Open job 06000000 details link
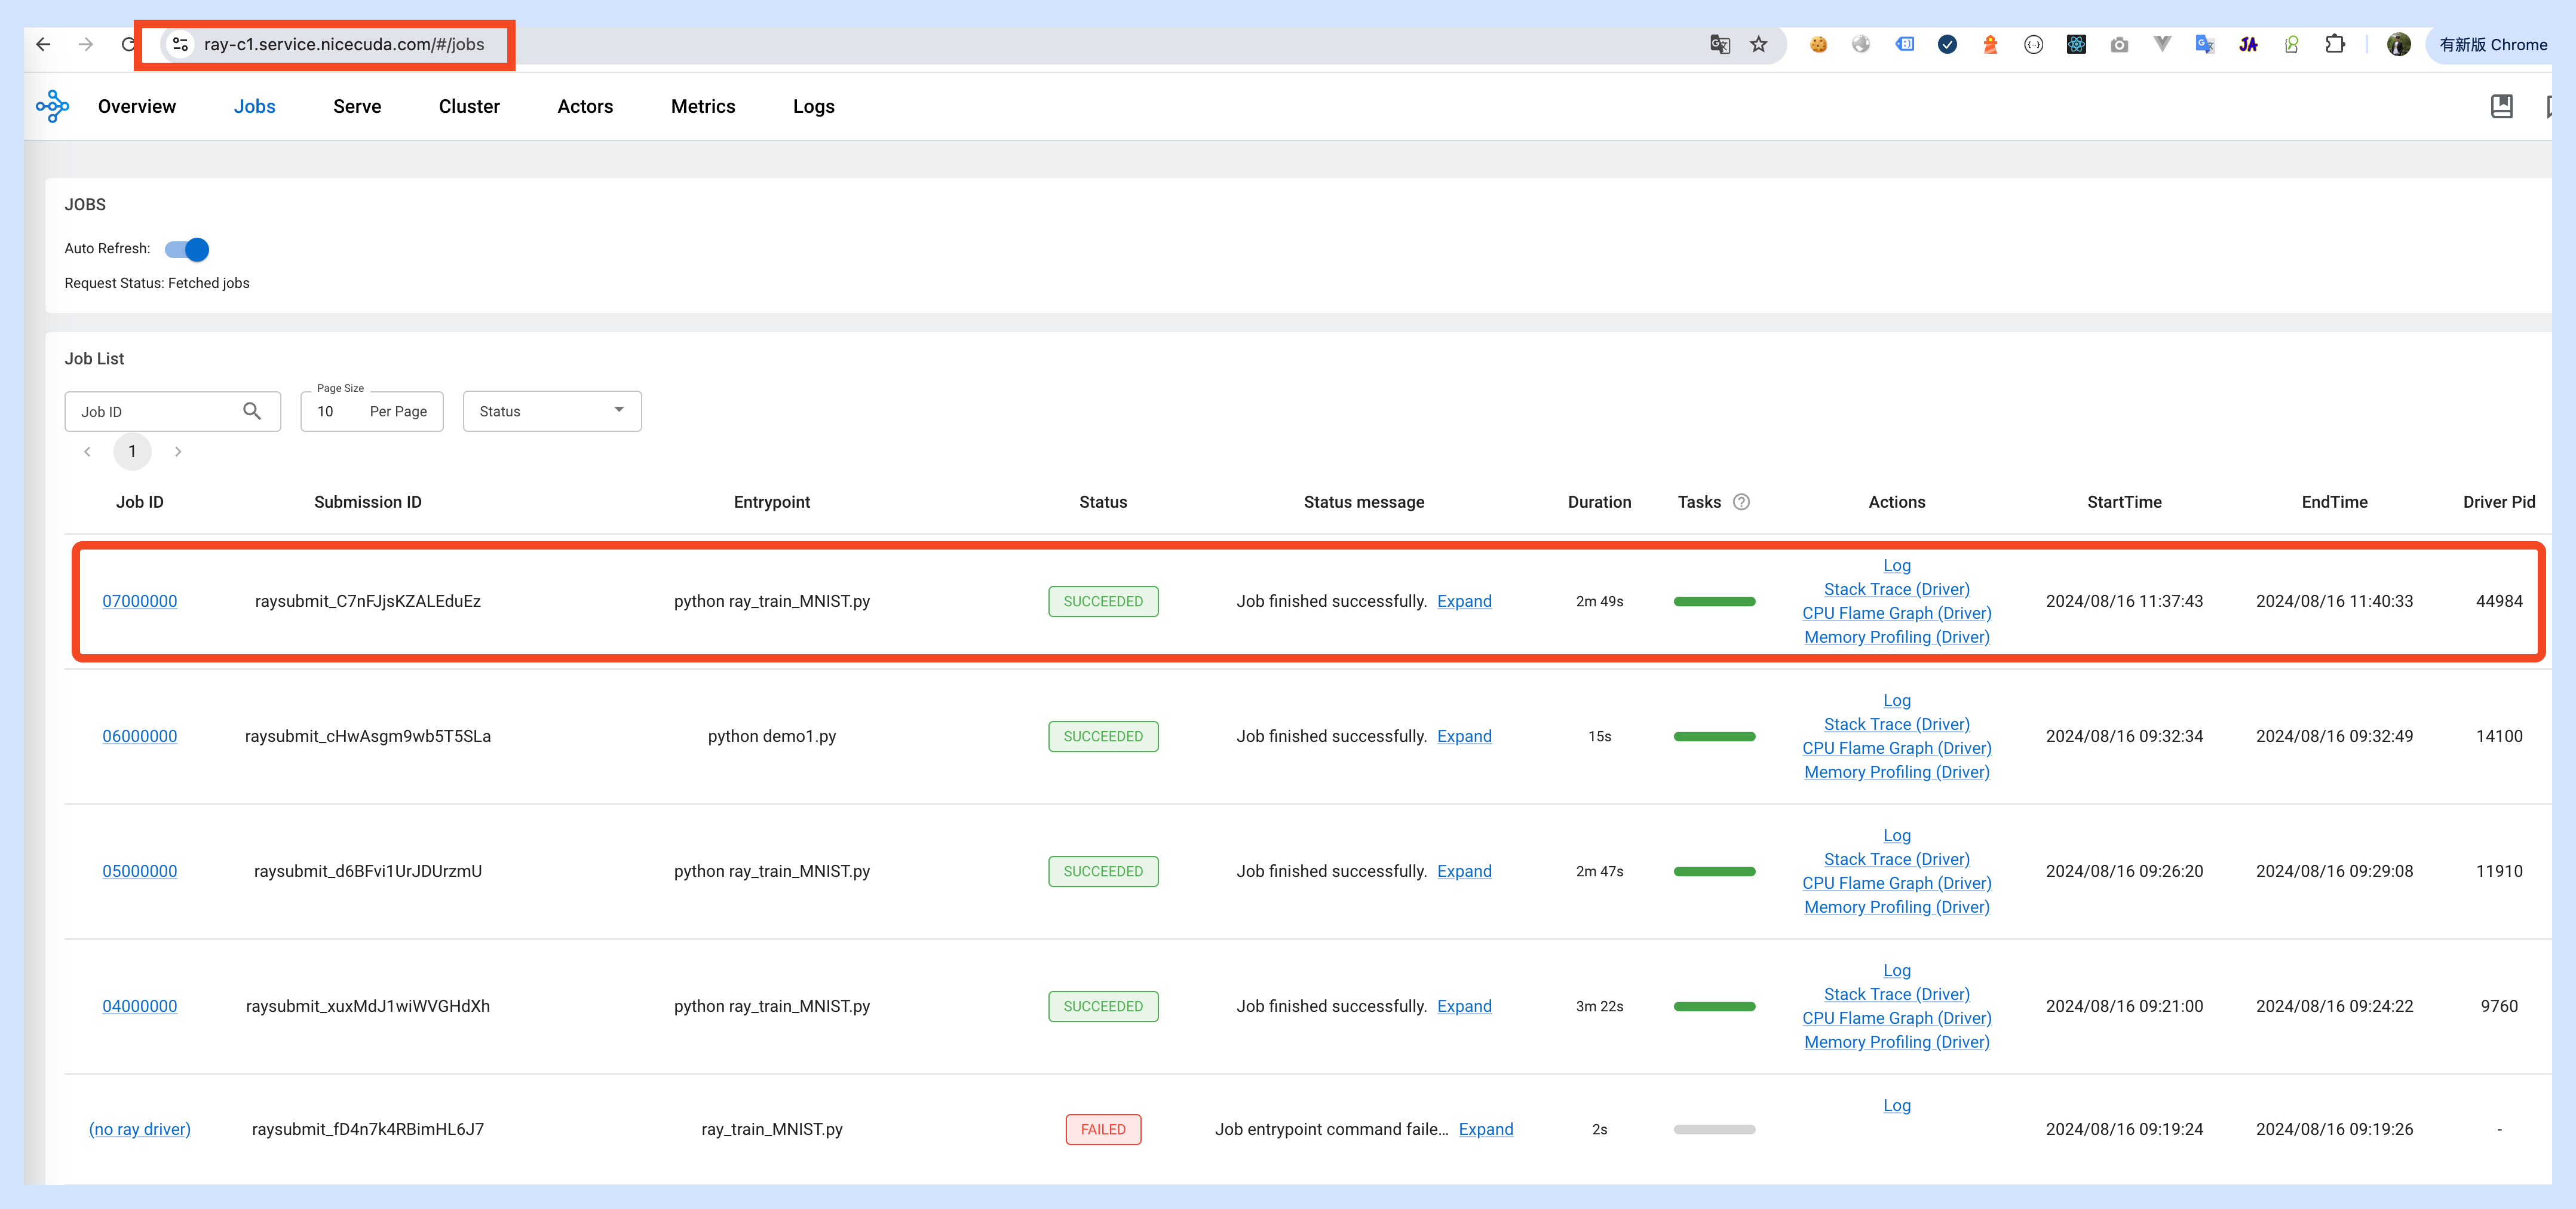 pos(140,736)
